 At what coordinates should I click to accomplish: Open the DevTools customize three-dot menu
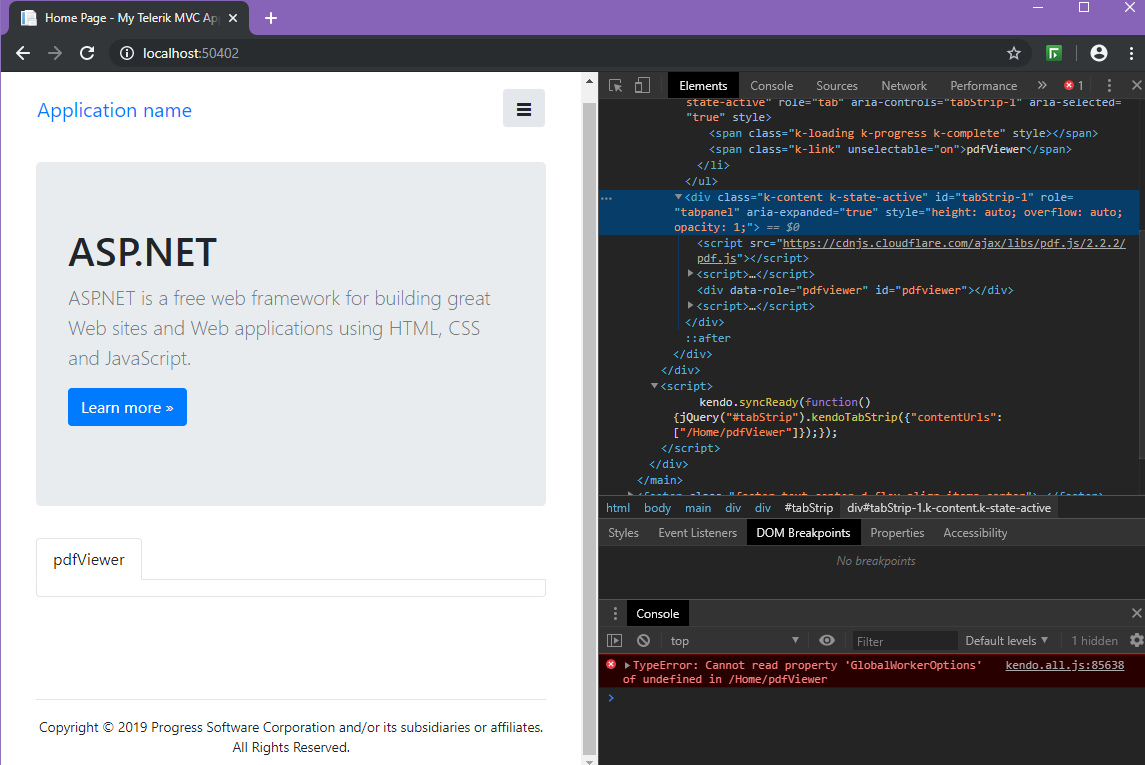coord(1108,85)
